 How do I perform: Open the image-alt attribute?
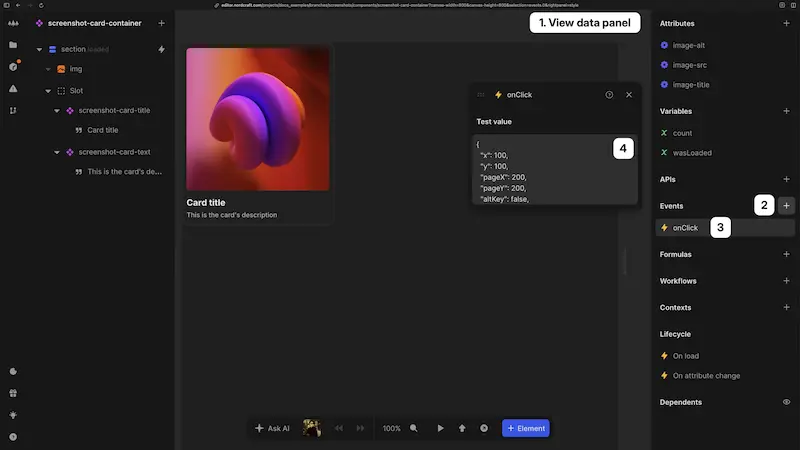tap(689, 45)
